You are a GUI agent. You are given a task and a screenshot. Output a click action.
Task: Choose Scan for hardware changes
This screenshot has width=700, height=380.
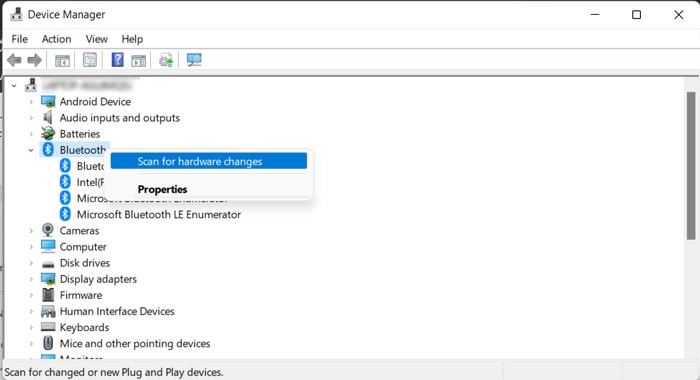click(208, 161)
